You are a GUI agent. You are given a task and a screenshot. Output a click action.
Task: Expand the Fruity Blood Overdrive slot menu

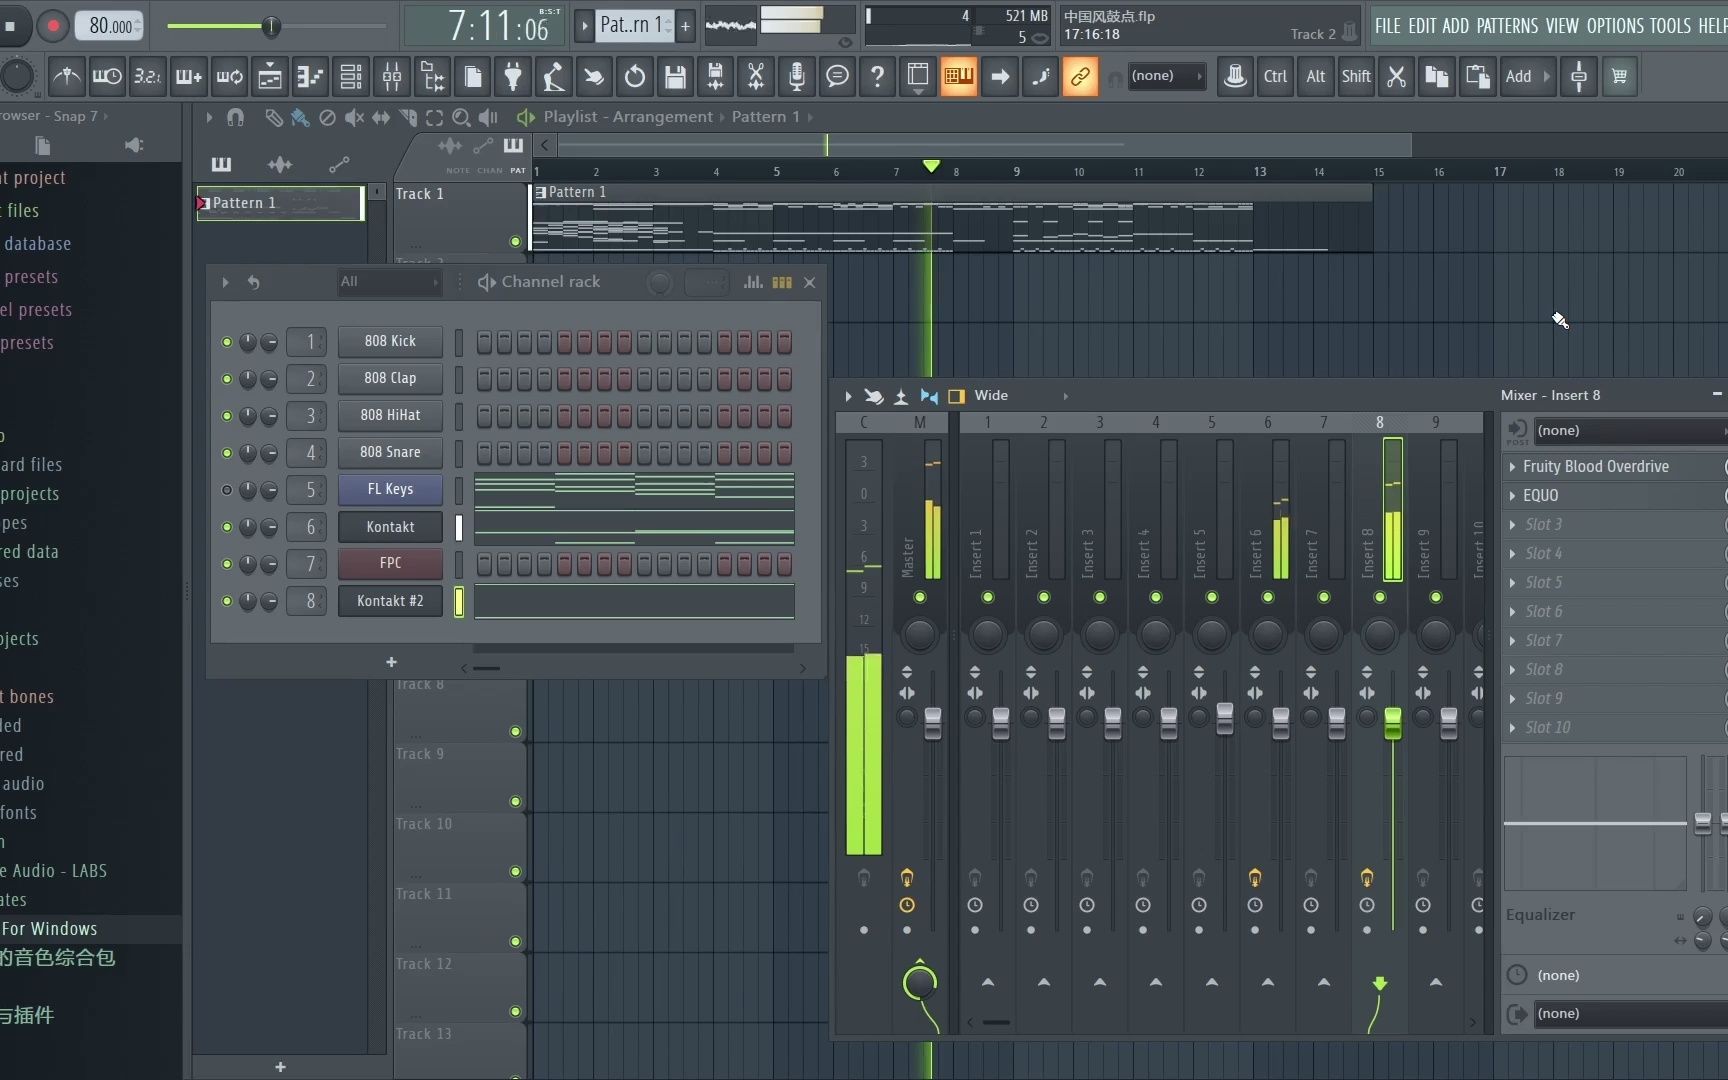pos(1512,467)
